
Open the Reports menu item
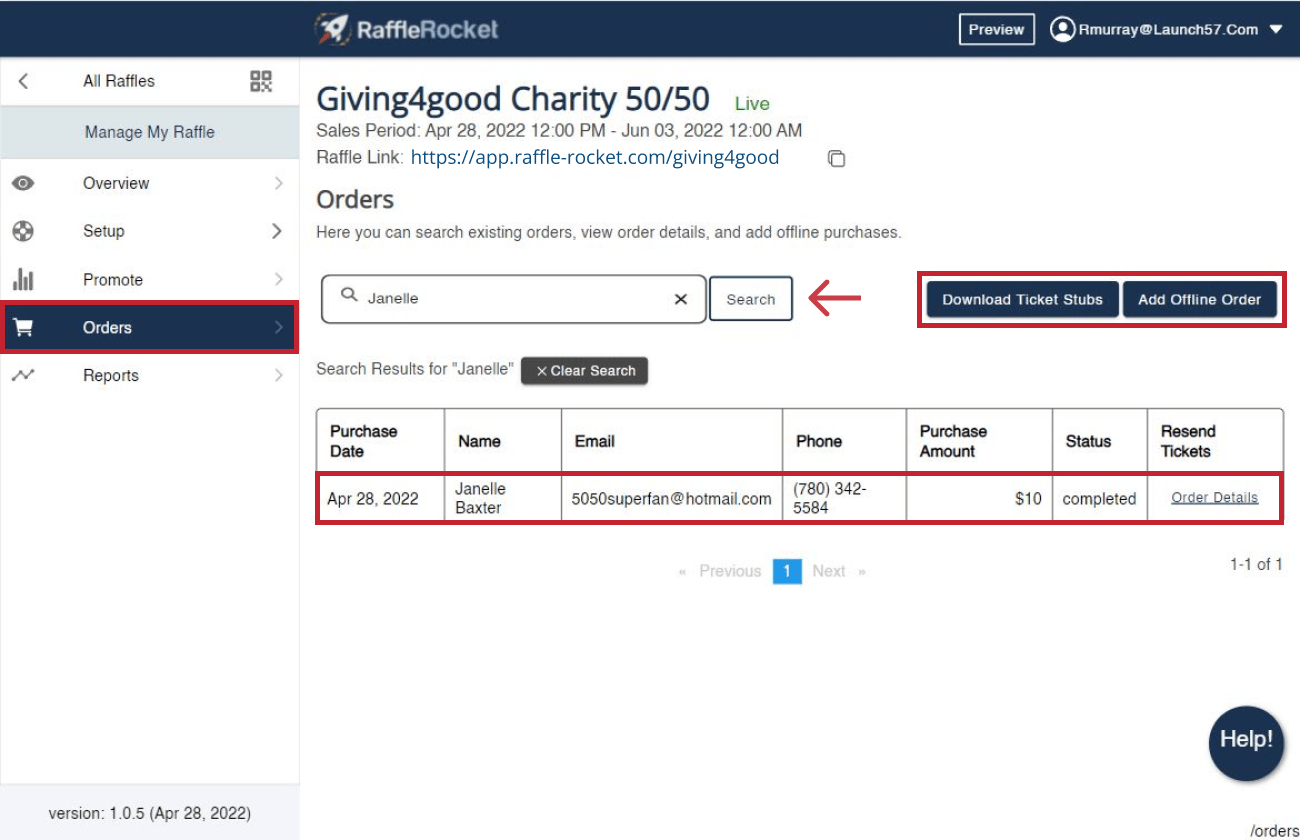150,375
